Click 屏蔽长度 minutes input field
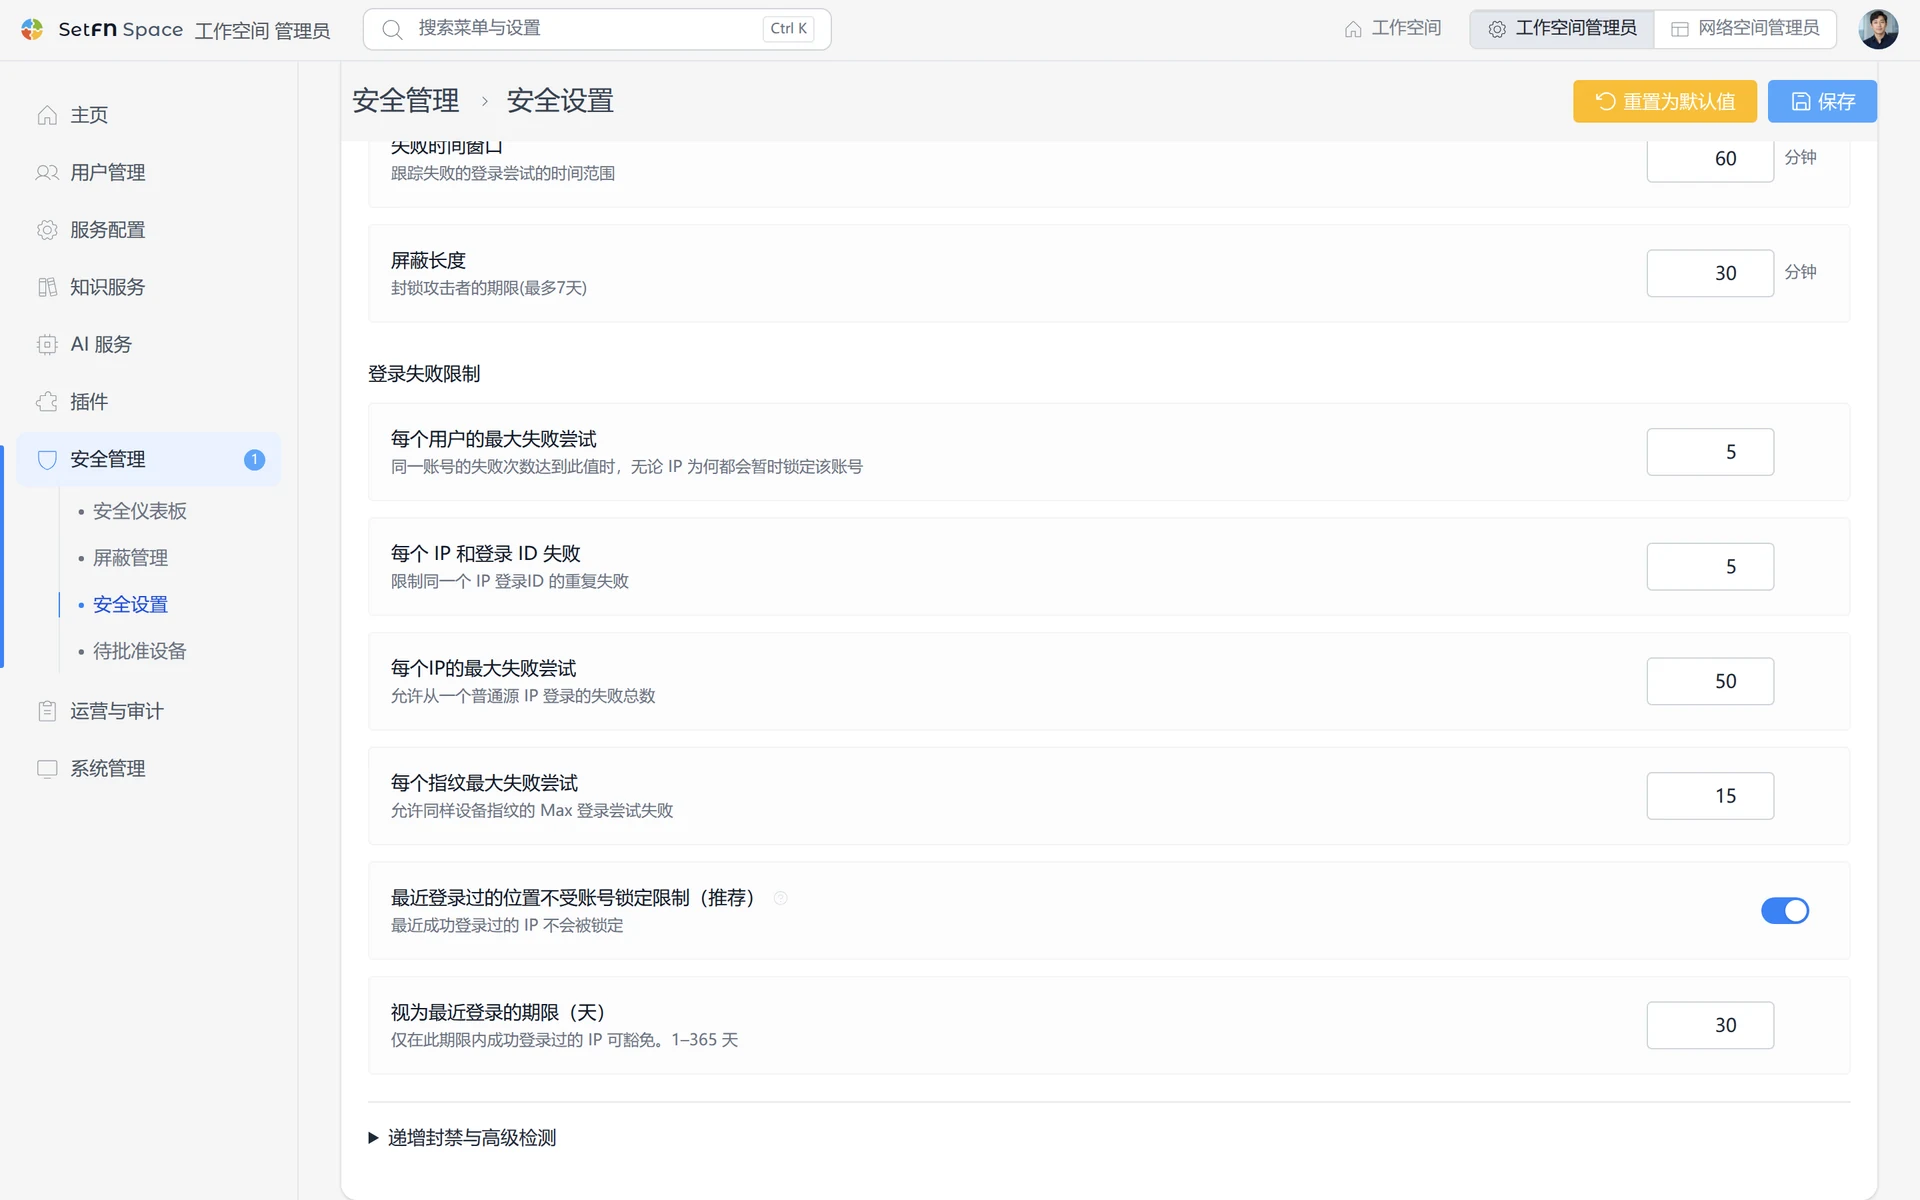 (x=1710, y=273)
